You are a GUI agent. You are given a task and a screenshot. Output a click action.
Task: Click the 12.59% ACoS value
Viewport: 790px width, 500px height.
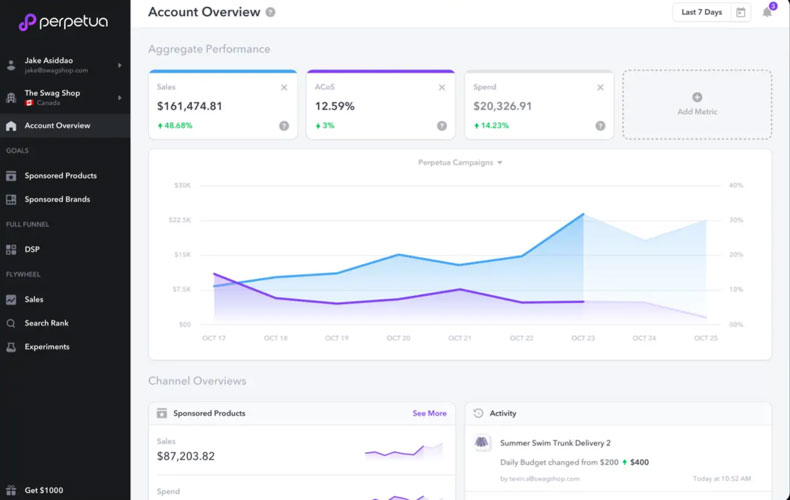[x=335, y=106]
